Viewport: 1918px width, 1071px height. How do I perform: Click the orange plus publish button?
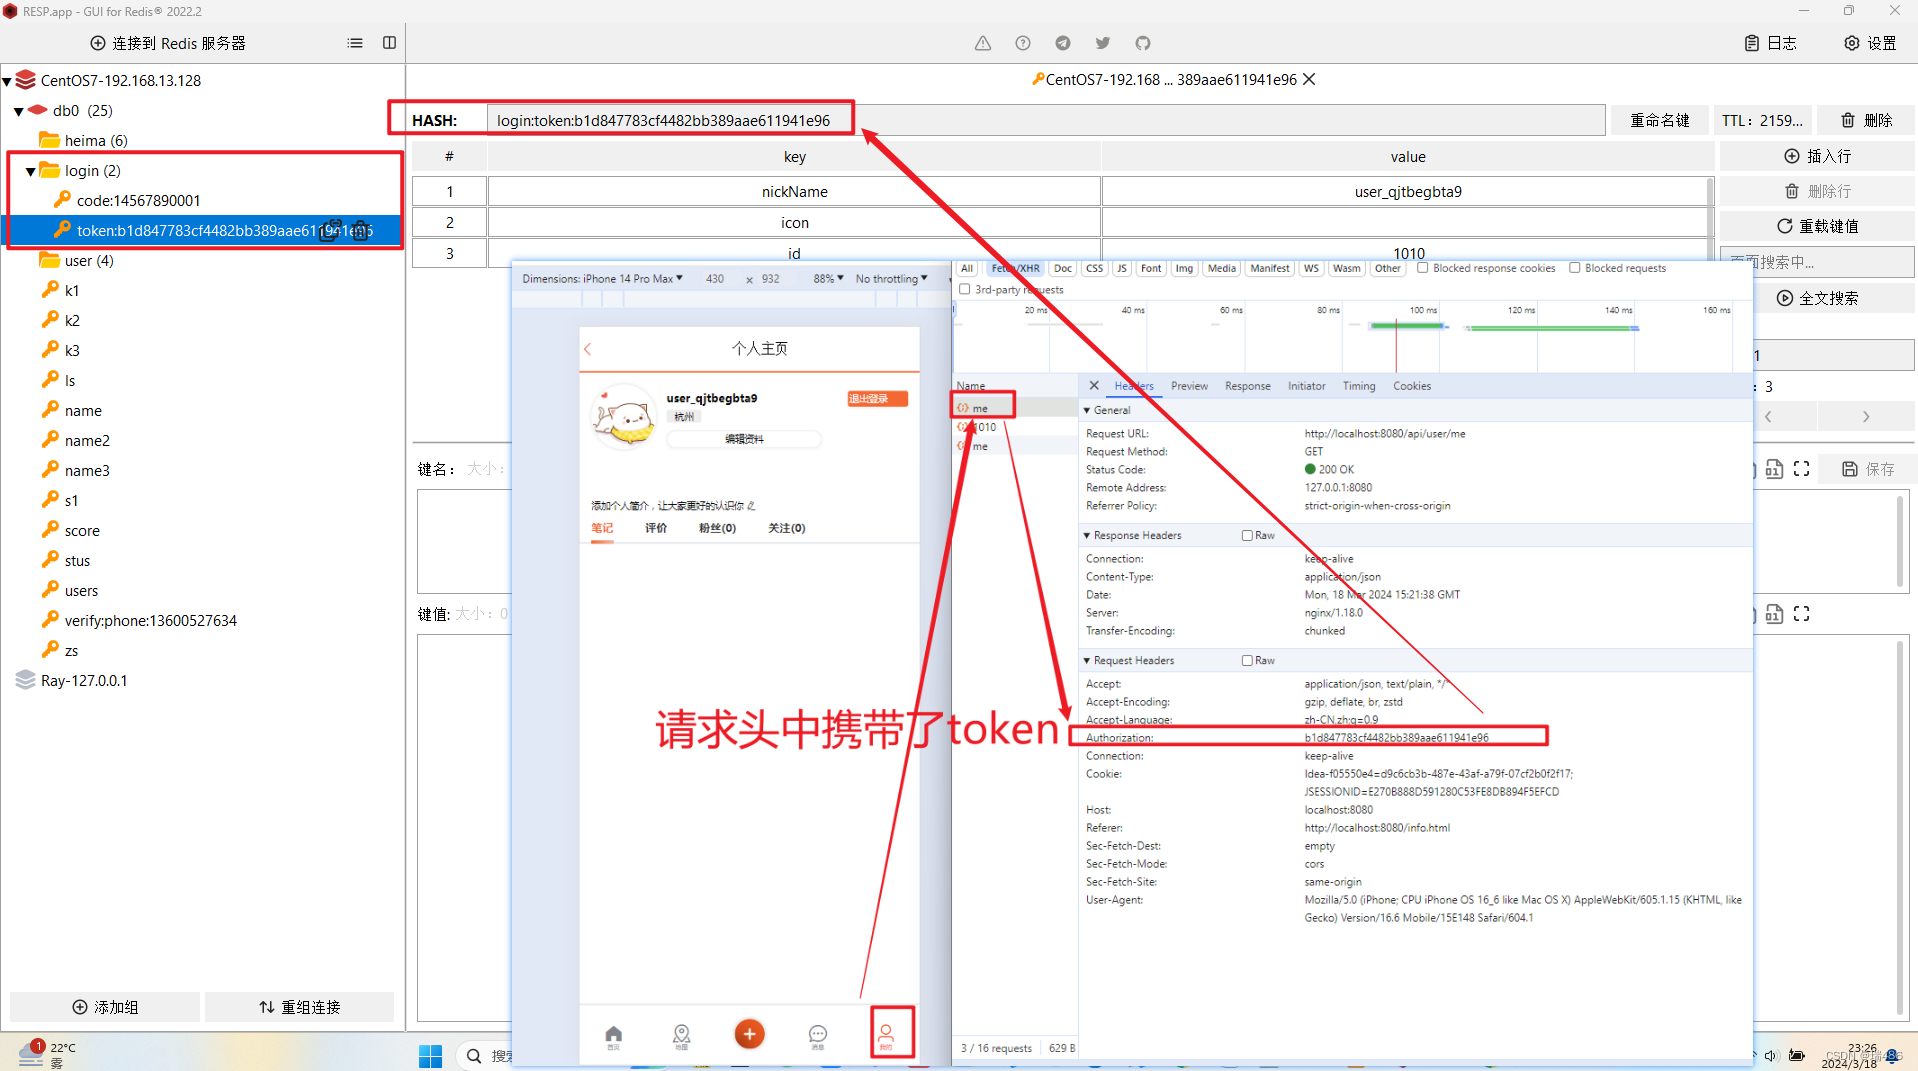(749, 1034)
